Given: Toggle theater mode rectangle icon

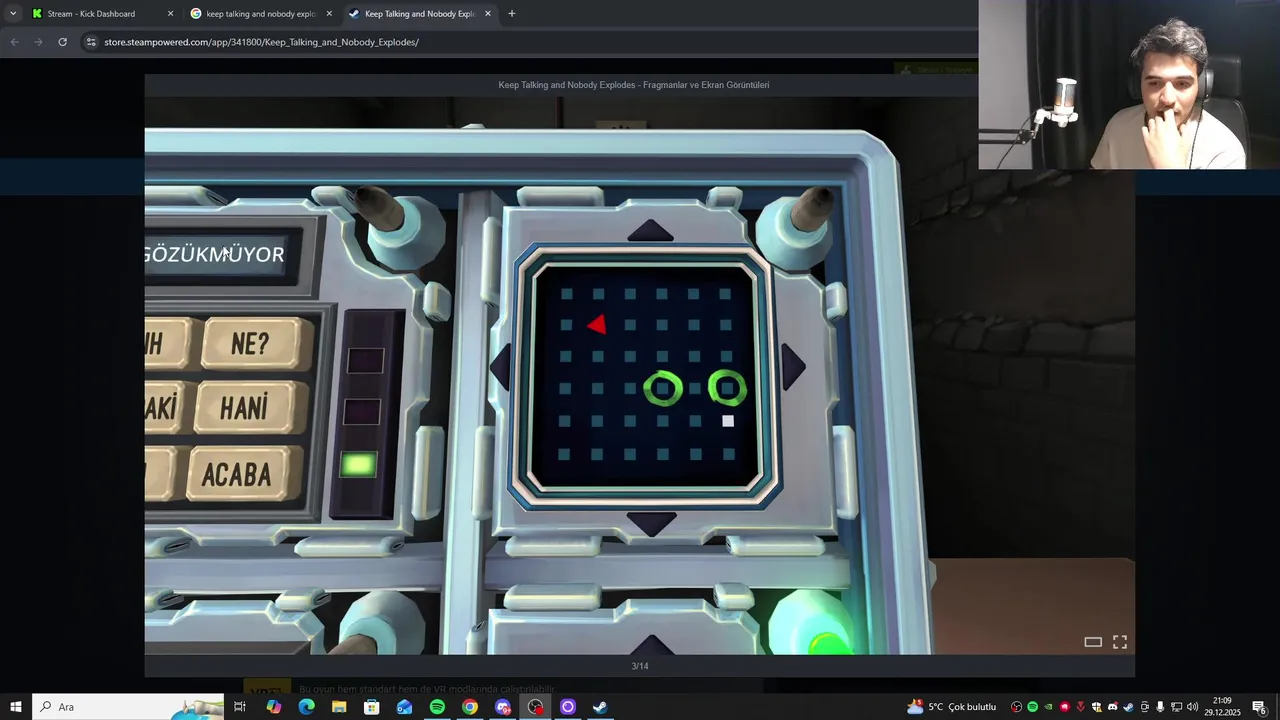Looking at the screenshot, I should (x=1093, y=642).
